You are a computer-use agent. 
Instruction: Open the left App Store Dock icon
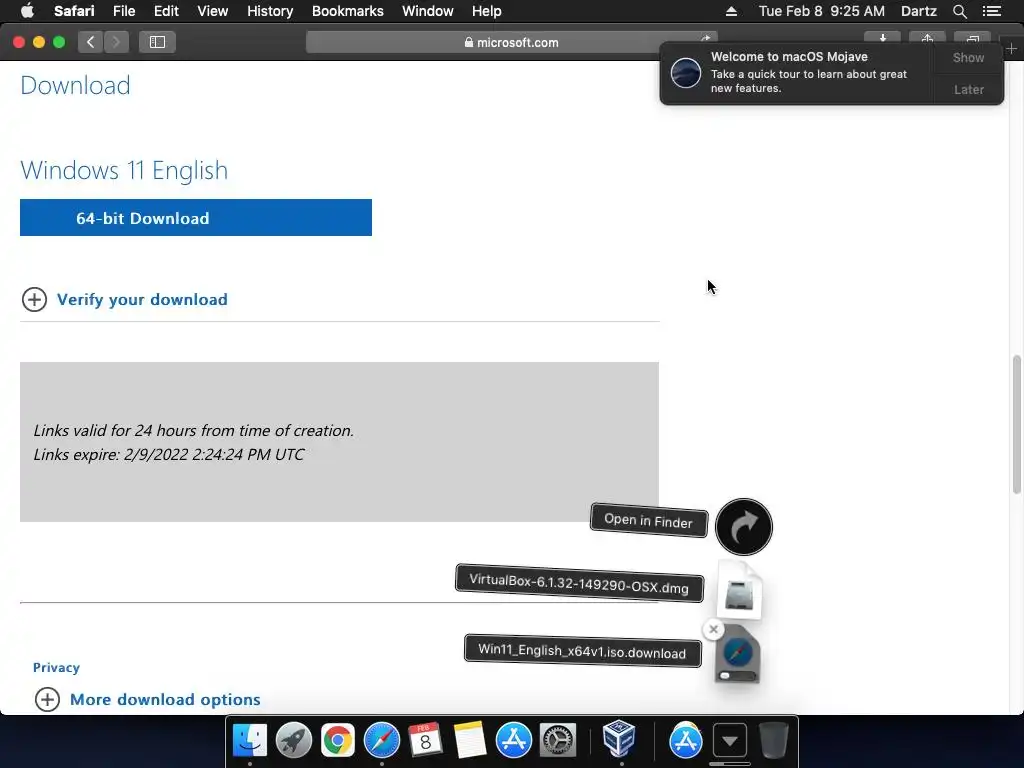(513, 741)
